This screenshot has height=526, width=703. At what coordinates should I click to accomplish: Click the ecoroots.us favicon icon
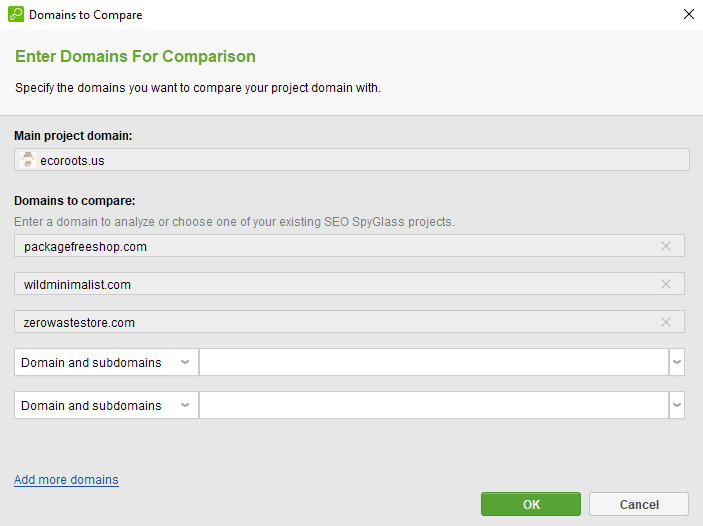coord(28,160)
